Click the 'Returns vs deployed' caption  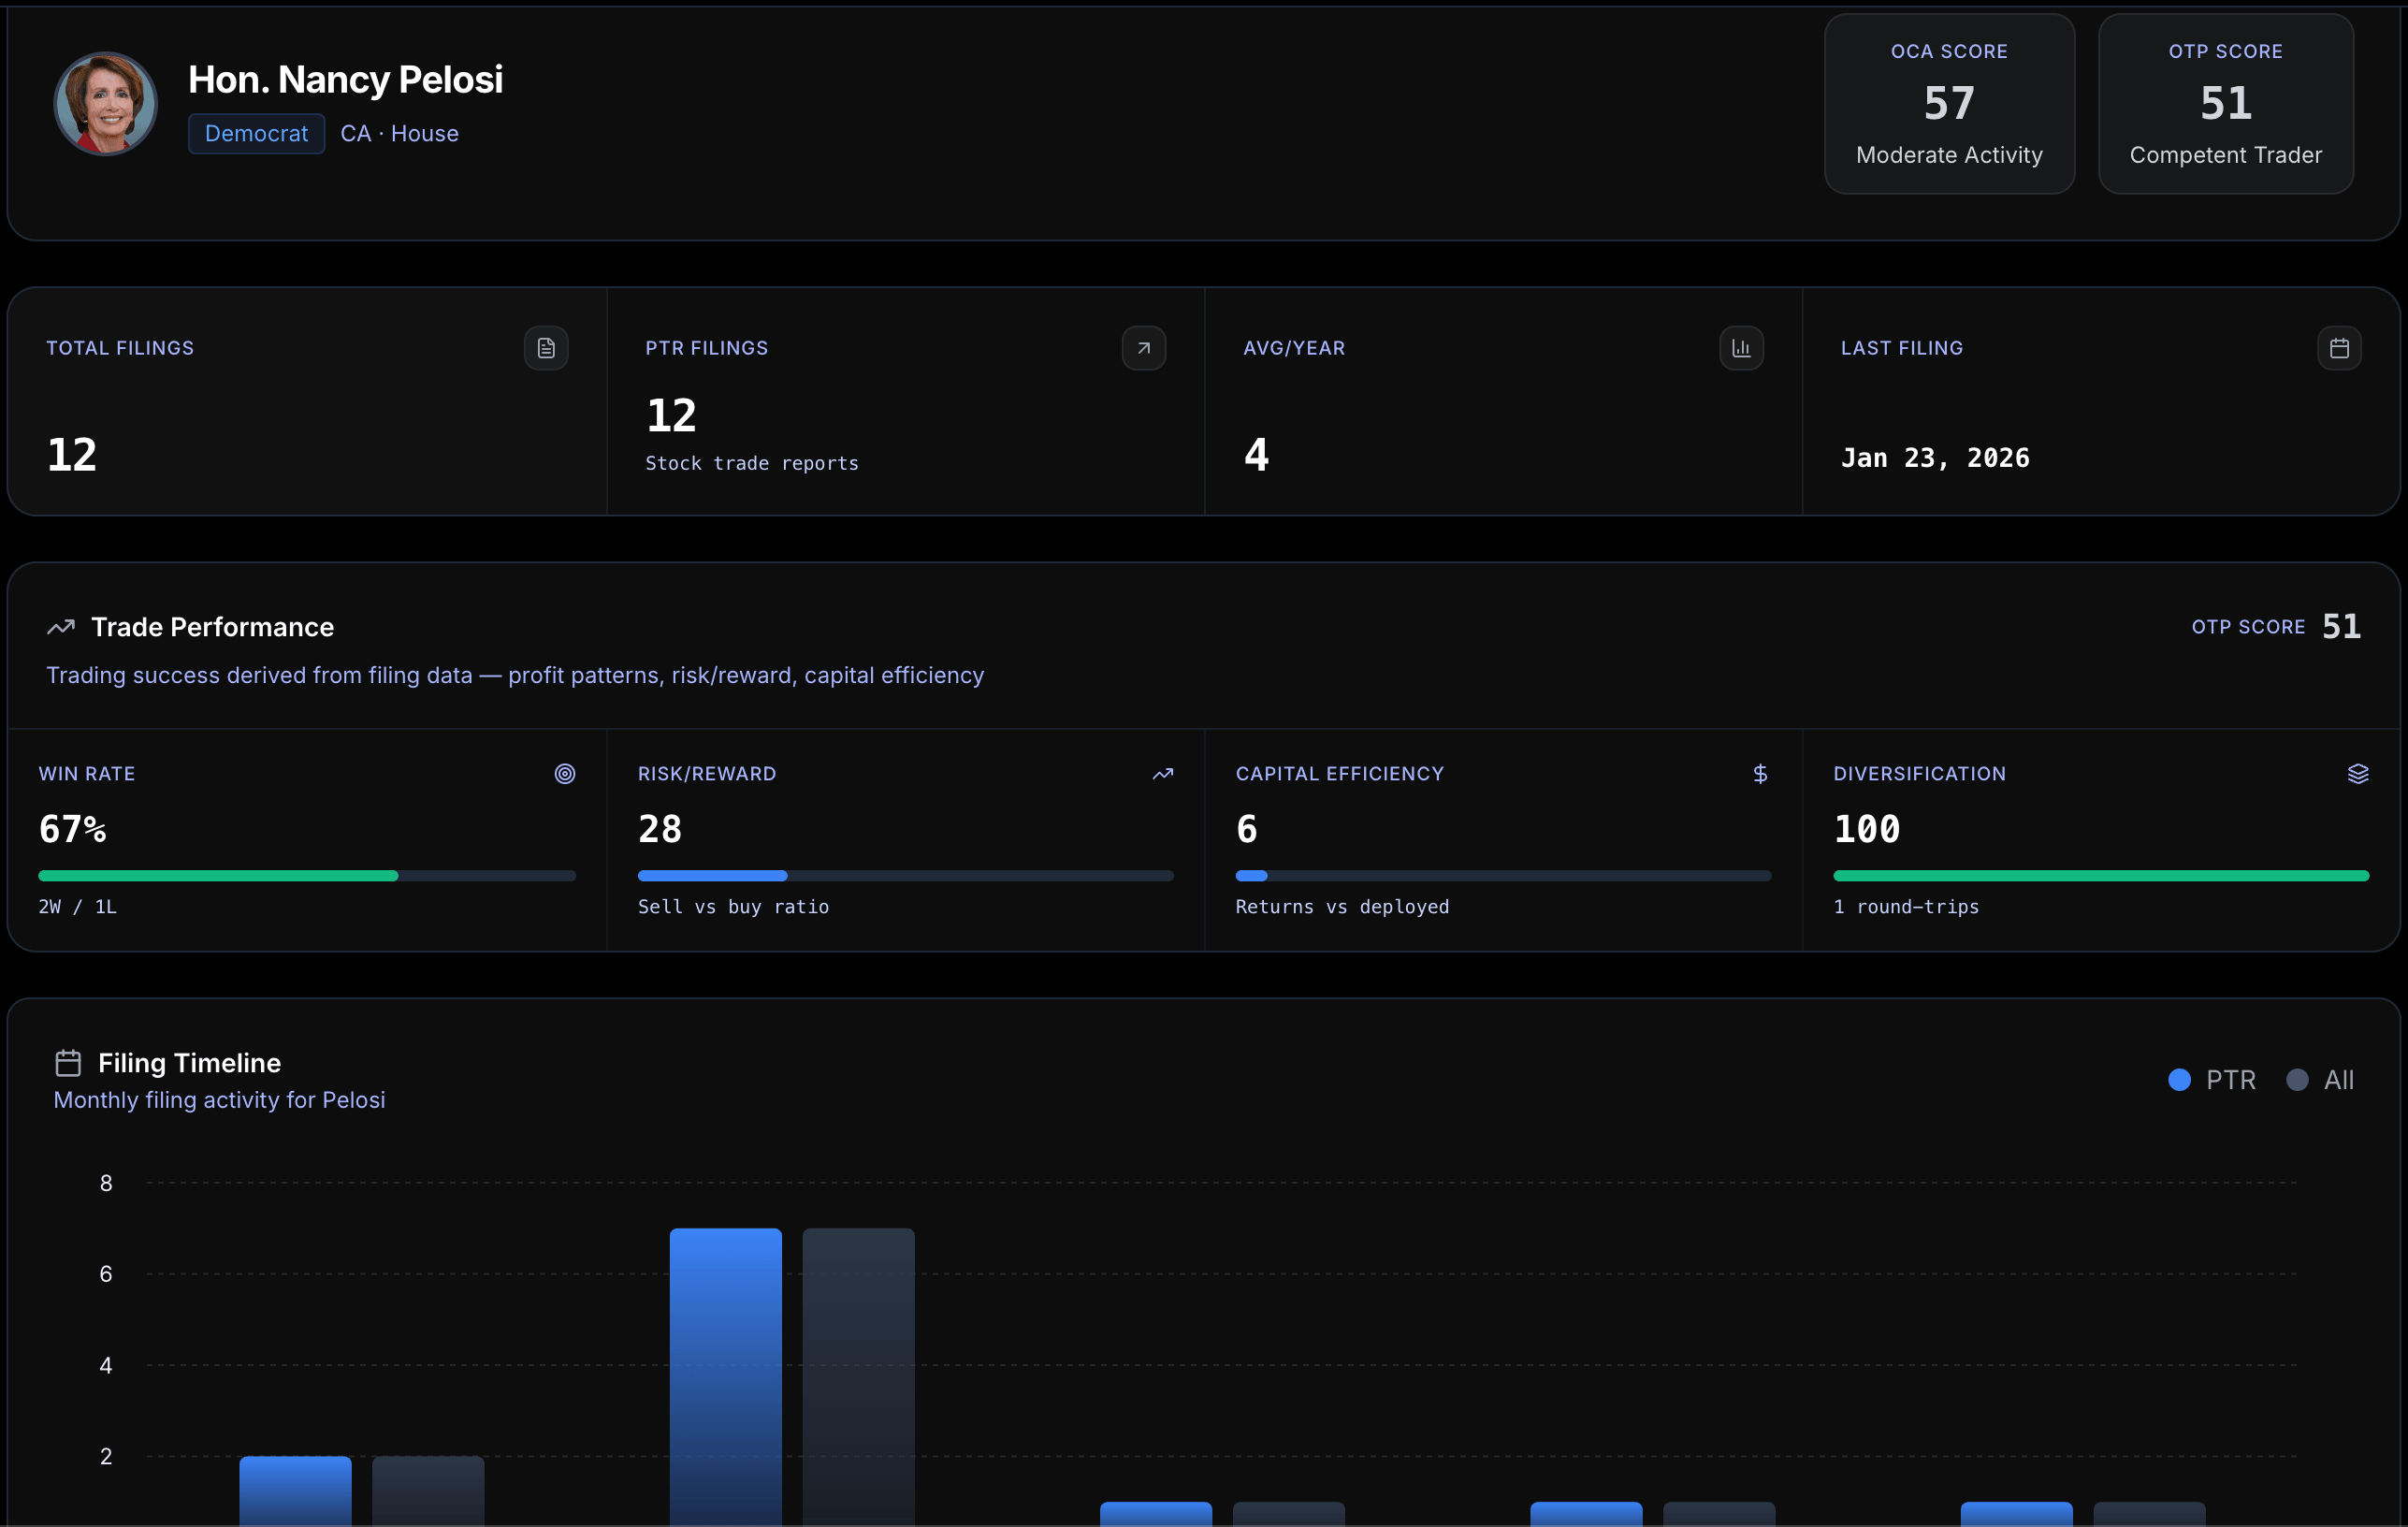pos(1342,907)
